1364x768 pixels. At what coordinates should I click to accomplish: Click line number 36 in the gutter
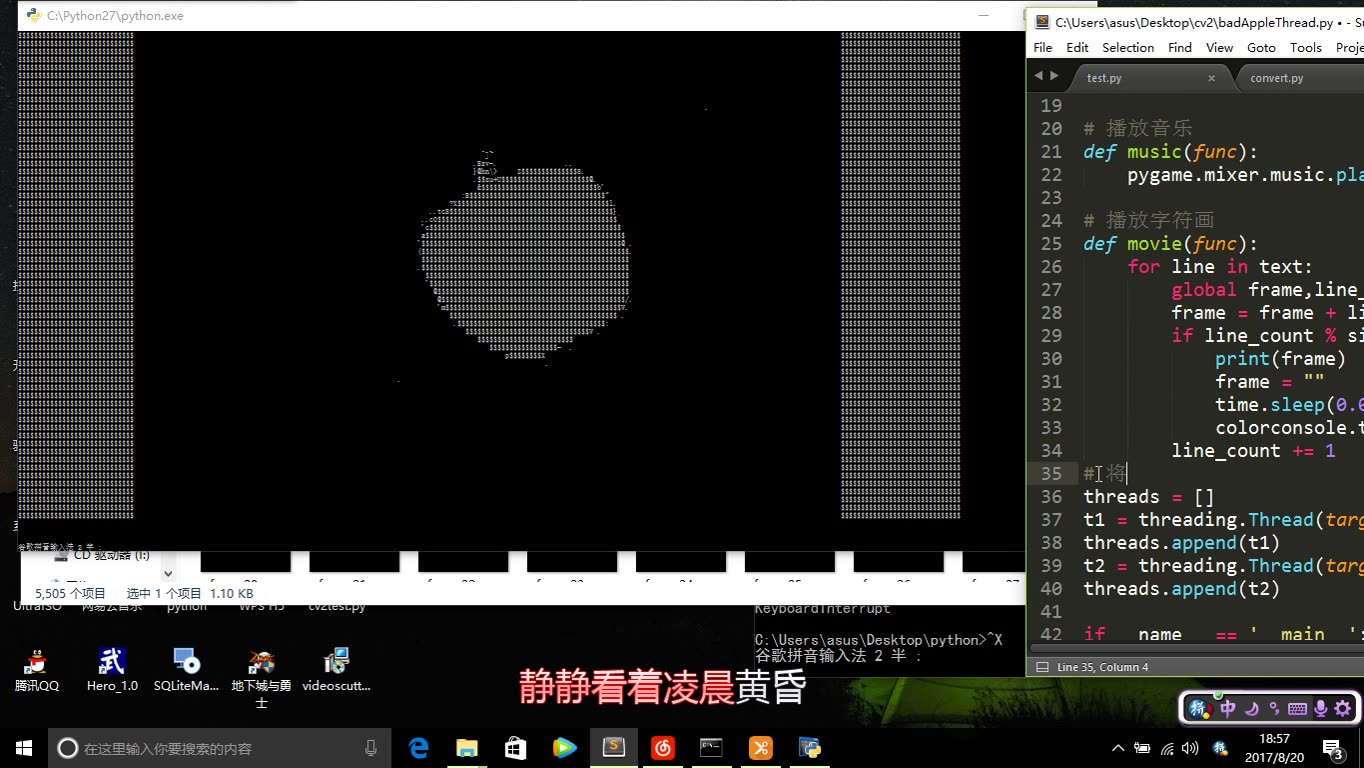tap(1051, 496)
